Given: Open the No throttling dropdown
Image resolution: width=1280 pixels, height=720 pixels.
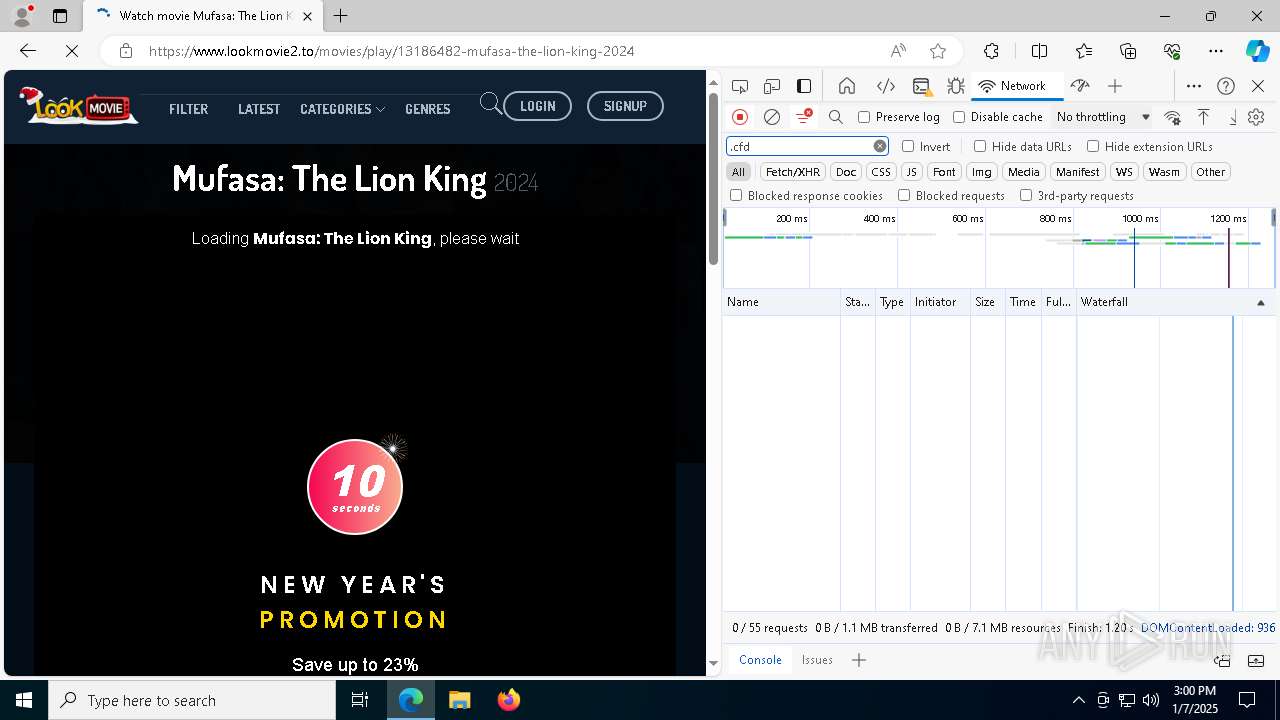Looking at the screenshot, I should 1103,117.
